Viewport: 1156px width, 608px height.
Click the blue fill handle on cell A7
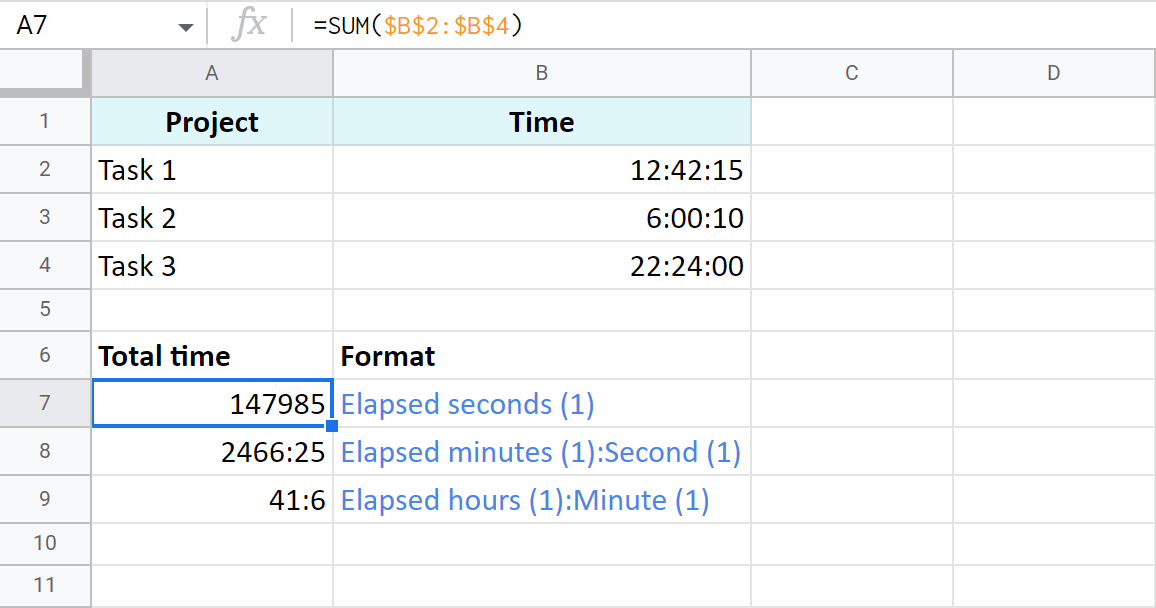(330, 425)
